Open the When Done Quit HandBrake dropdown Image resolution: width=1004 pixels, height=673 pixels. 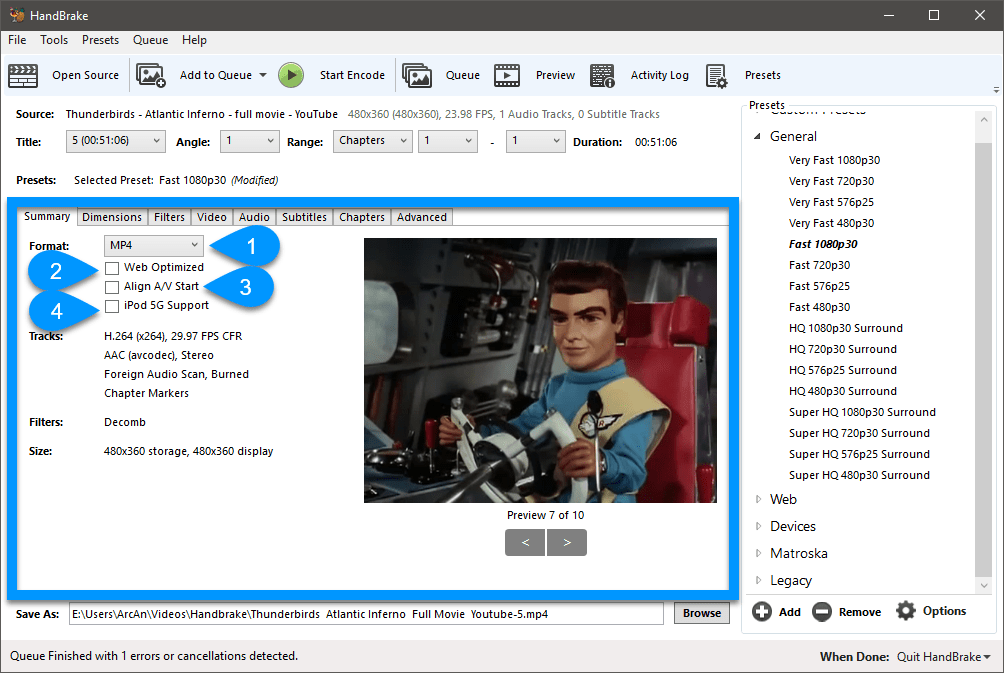[943, 657]
